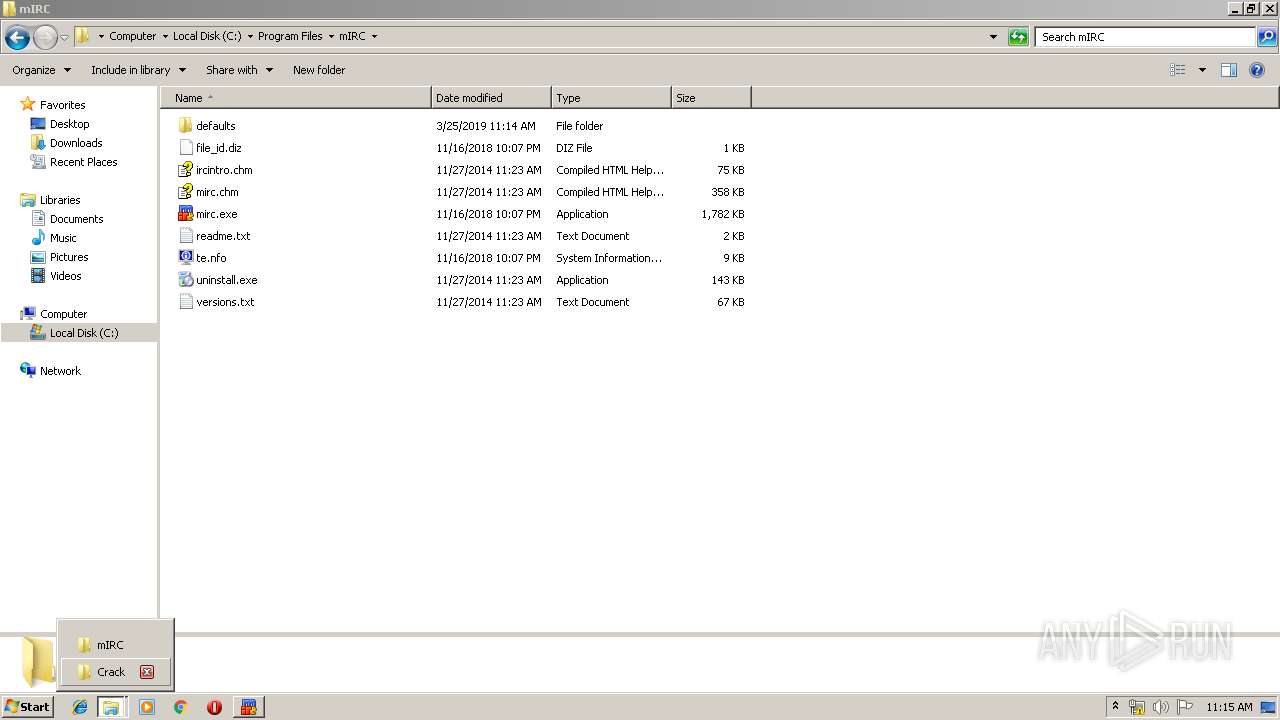Change the view layout icon
Image resolution: width=1280 pixels, height=720 pixels.
click(1178, 70)
